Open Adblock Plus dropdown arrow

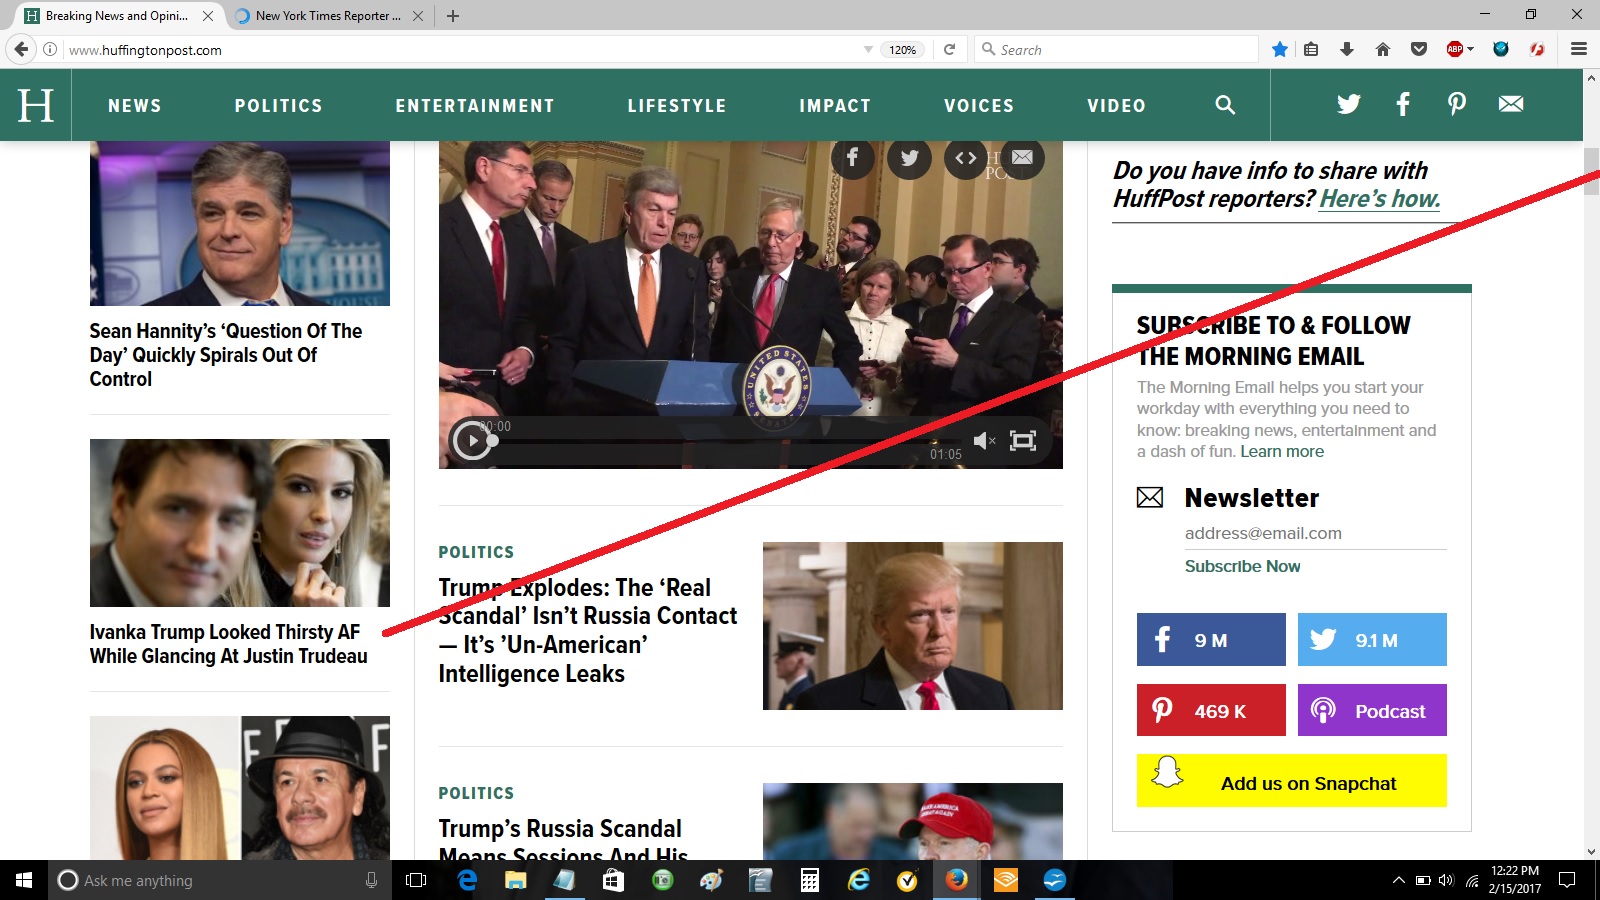tap(1471, 49)
